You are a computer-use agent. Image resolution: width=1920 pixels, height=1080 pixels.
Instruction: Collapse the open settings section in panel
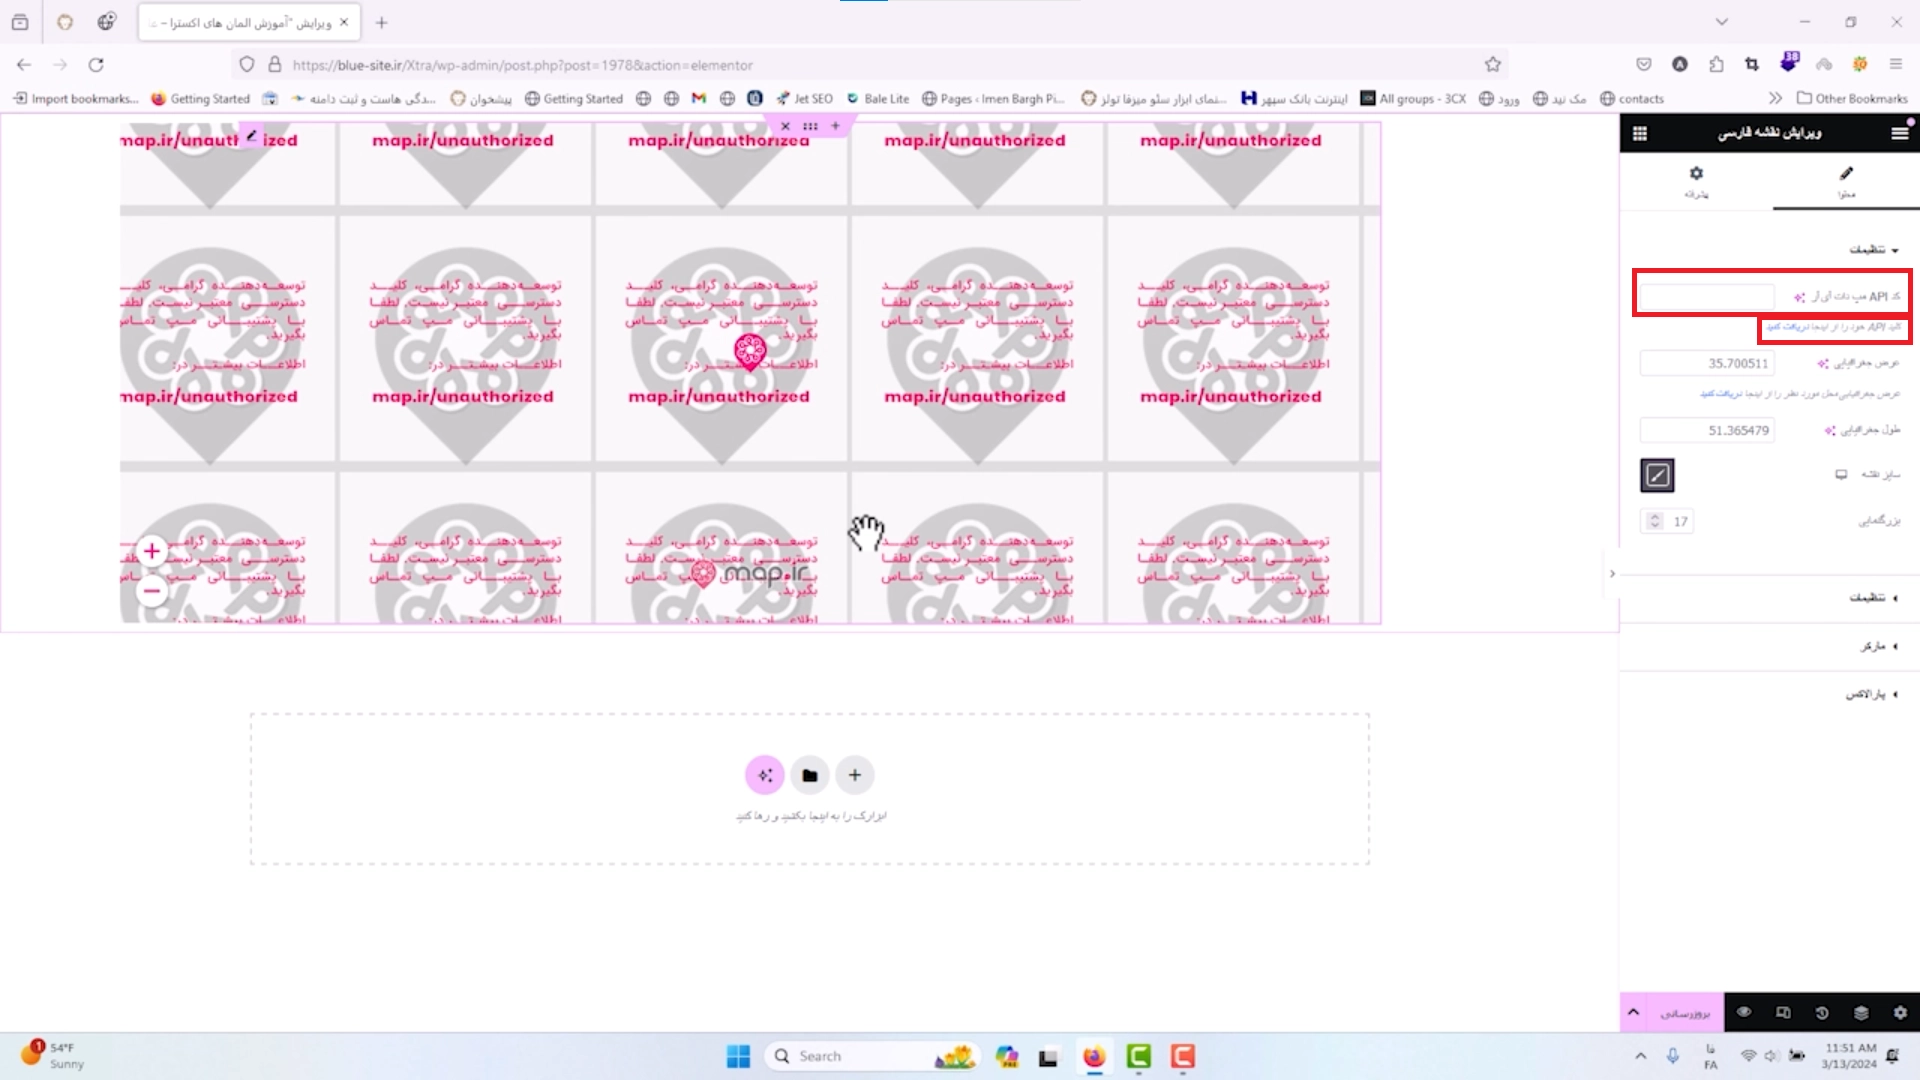click(x=1874, y=250)
